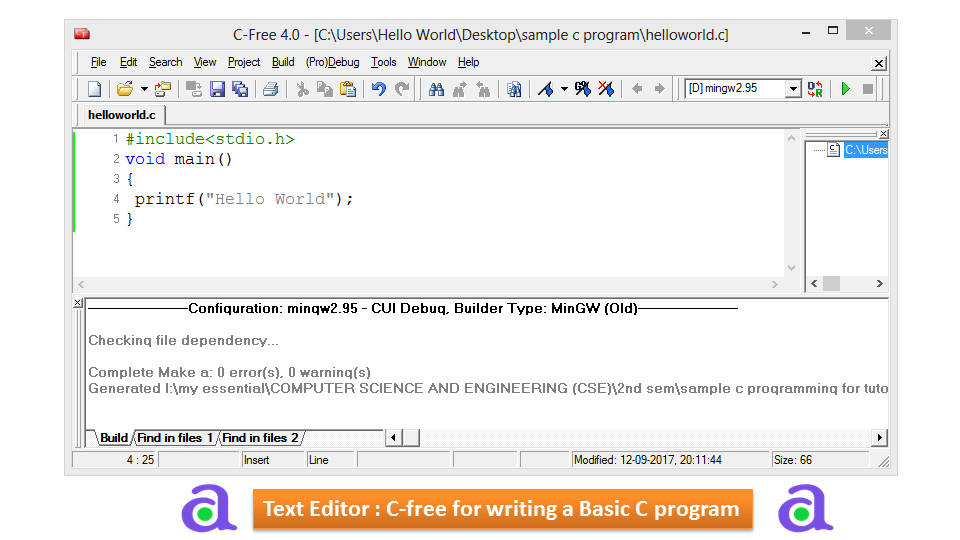Open the Help menu
Screen dimensions: 960x540
coord(468,62)
